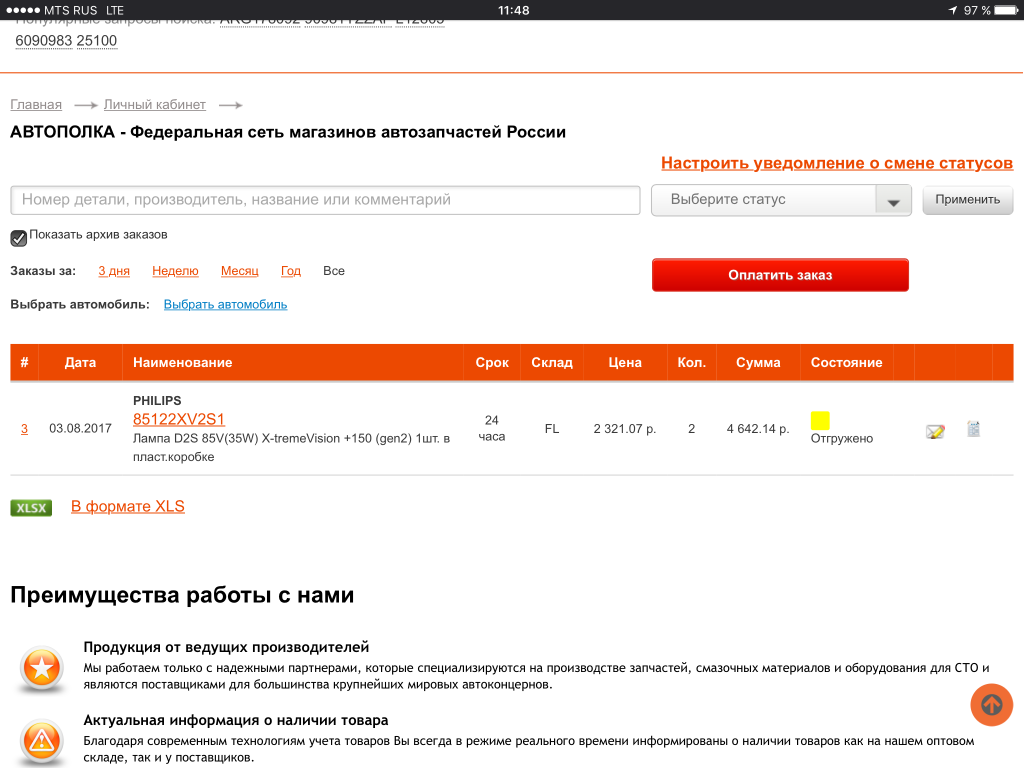Filter orders by 'Месяц' period

pyautogui.click(x=239, y=271)
